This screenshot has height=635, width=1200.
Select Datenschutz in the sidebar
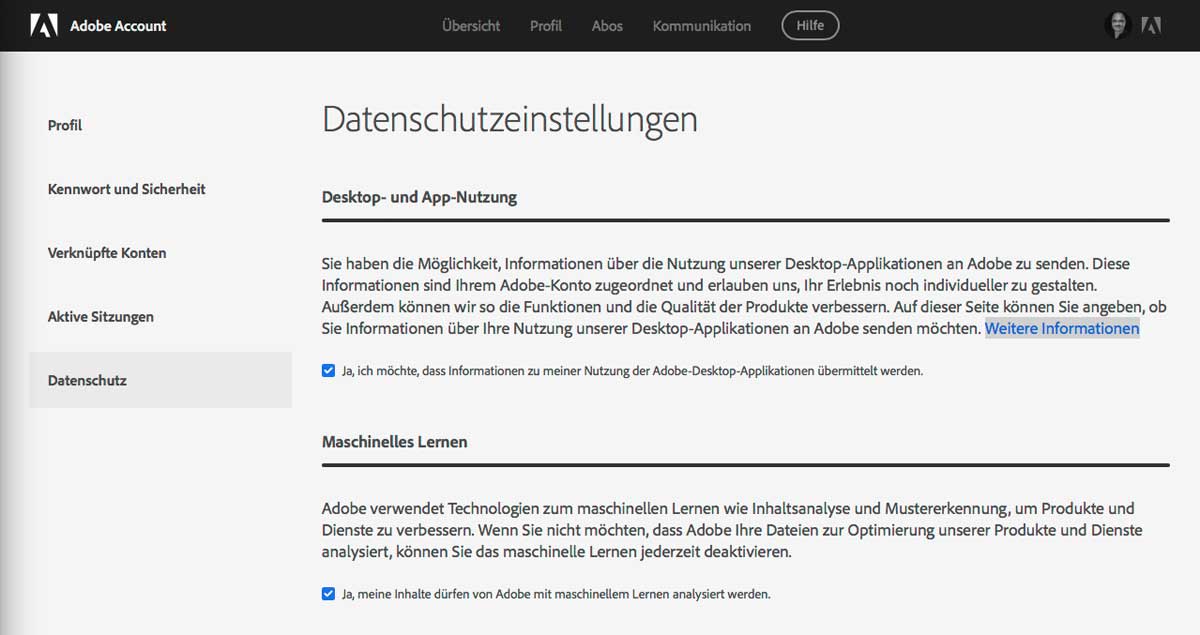pos(88,381)
